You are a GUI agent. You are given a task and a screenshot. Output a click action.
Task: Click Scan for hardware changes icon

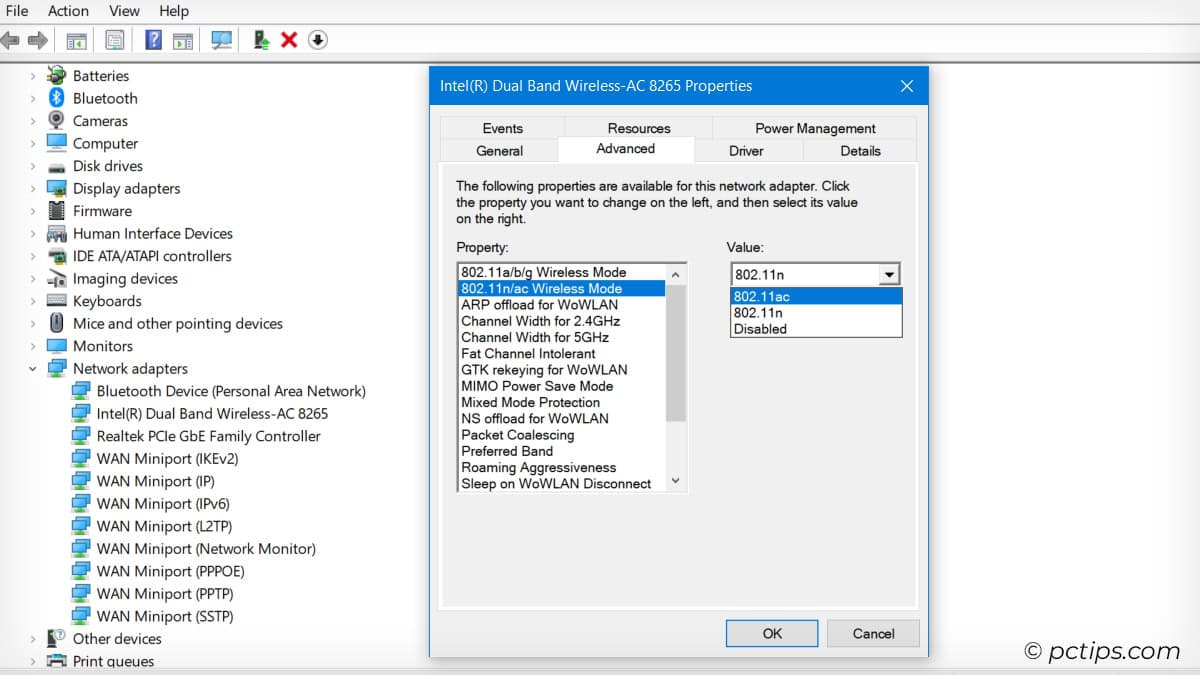221,40
